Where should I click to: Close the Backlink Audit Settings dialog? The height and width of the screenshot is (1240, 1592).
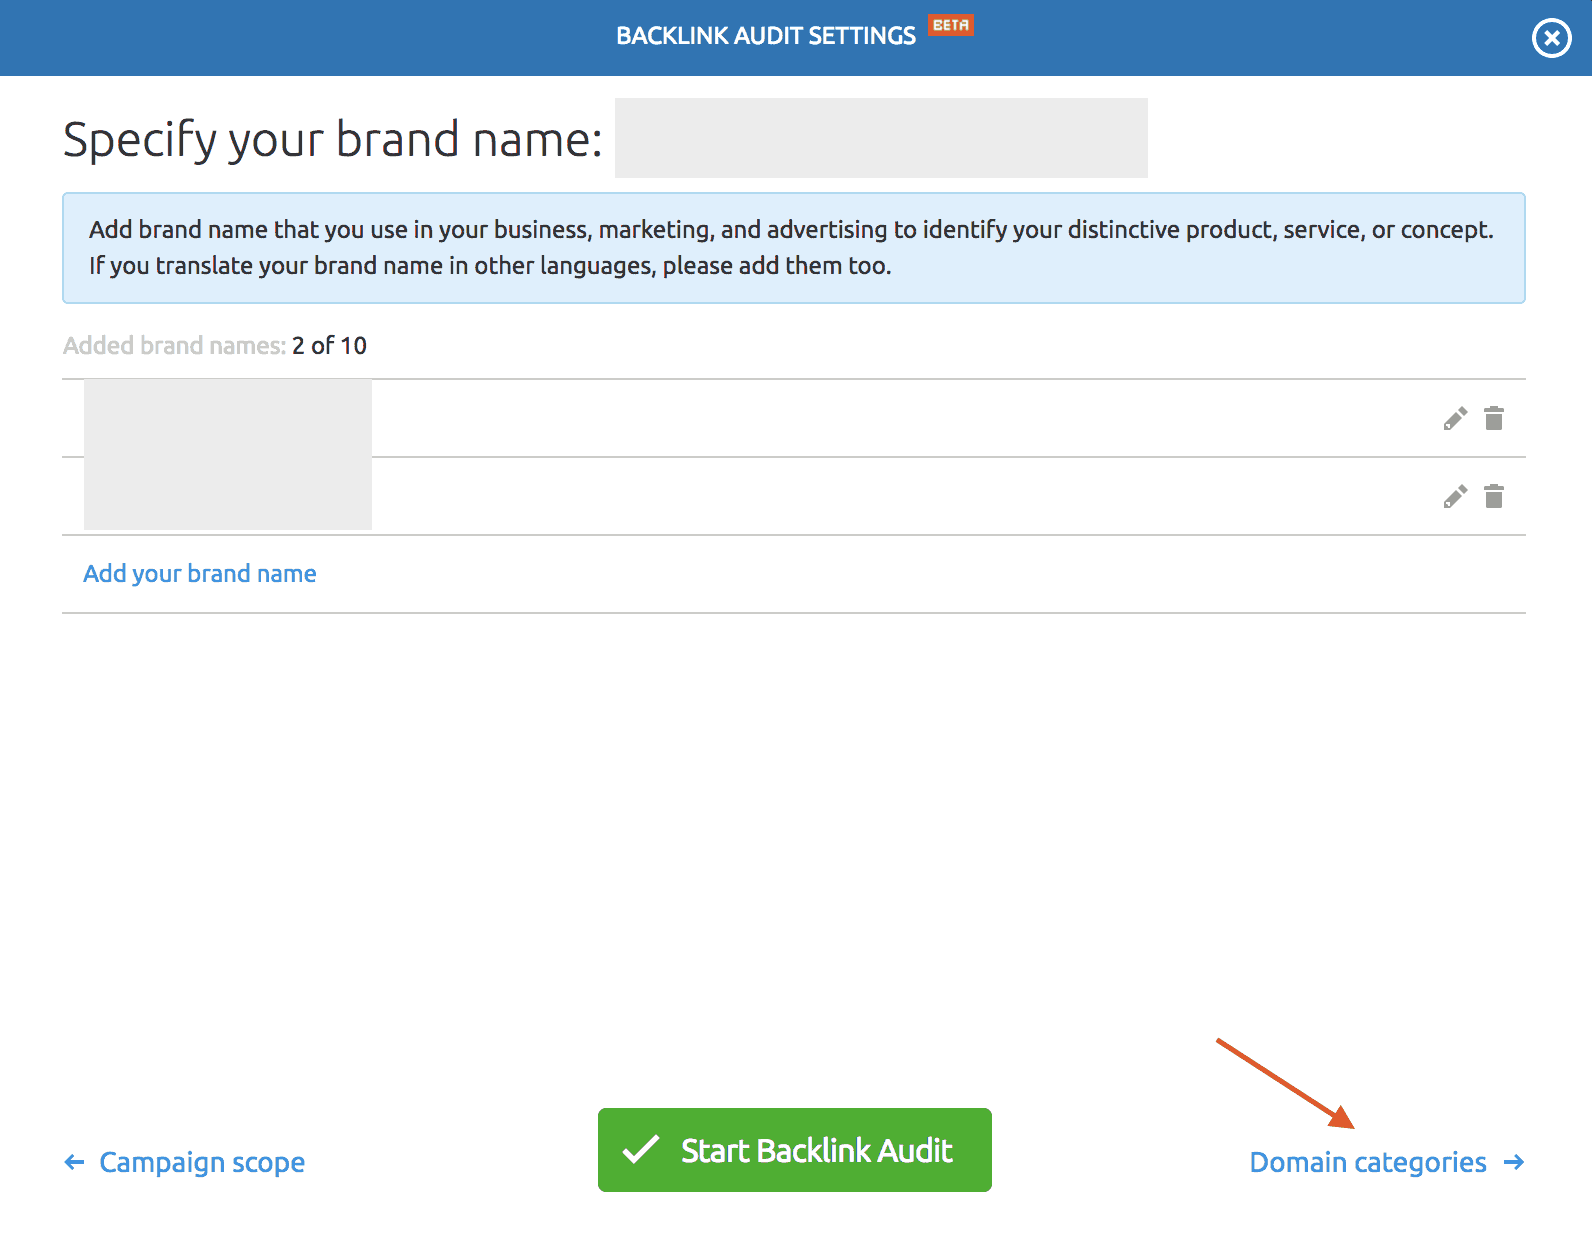tap(1551, 39)
